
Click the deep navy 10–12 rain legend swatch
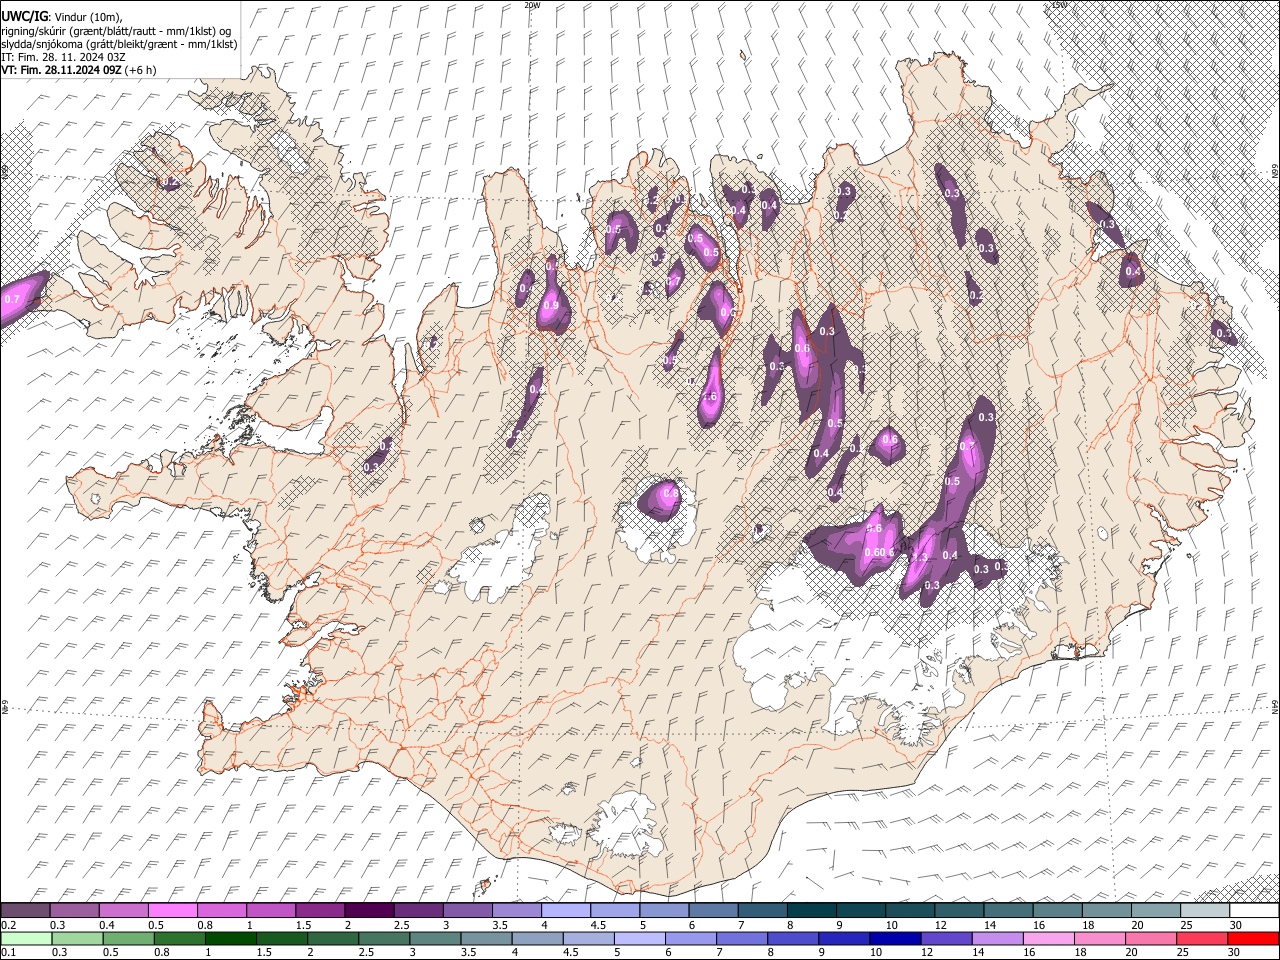(896, 938)
